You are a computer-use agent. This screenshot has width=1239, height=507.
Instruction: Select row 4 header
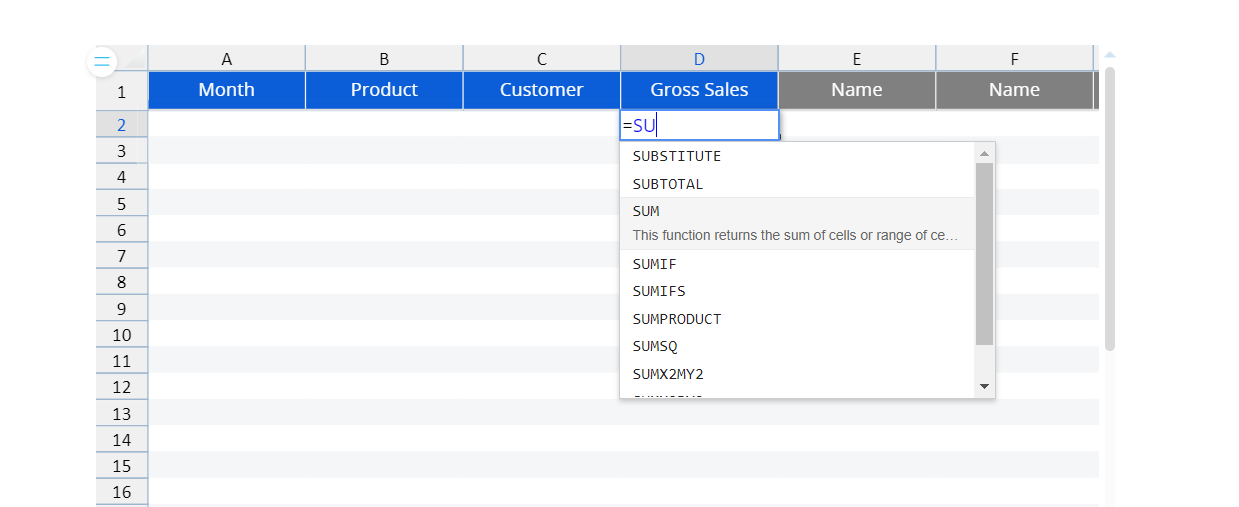point(122,177)
